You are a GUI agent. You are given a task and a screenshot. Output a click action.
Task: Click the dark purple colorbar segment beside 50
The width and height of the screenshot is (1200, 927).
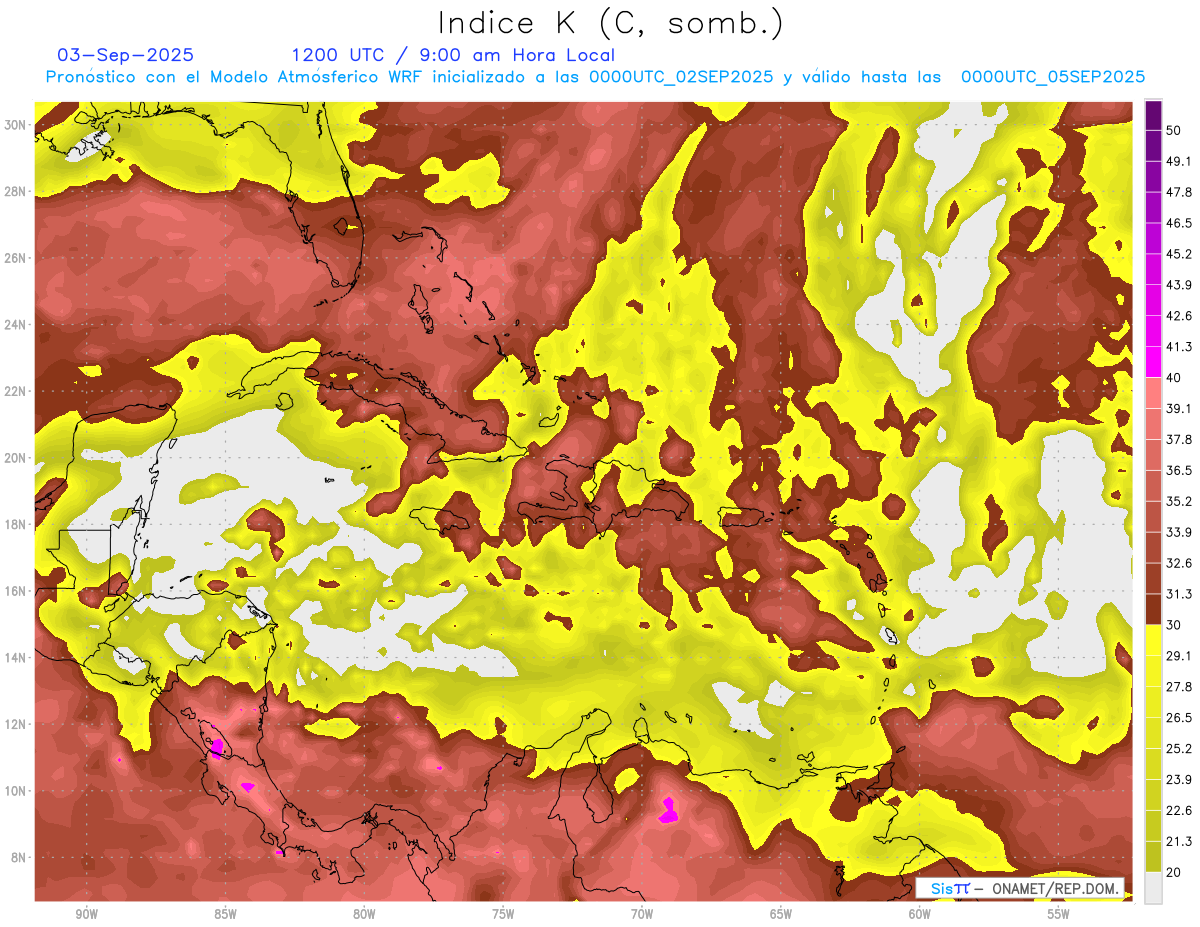1153,115
